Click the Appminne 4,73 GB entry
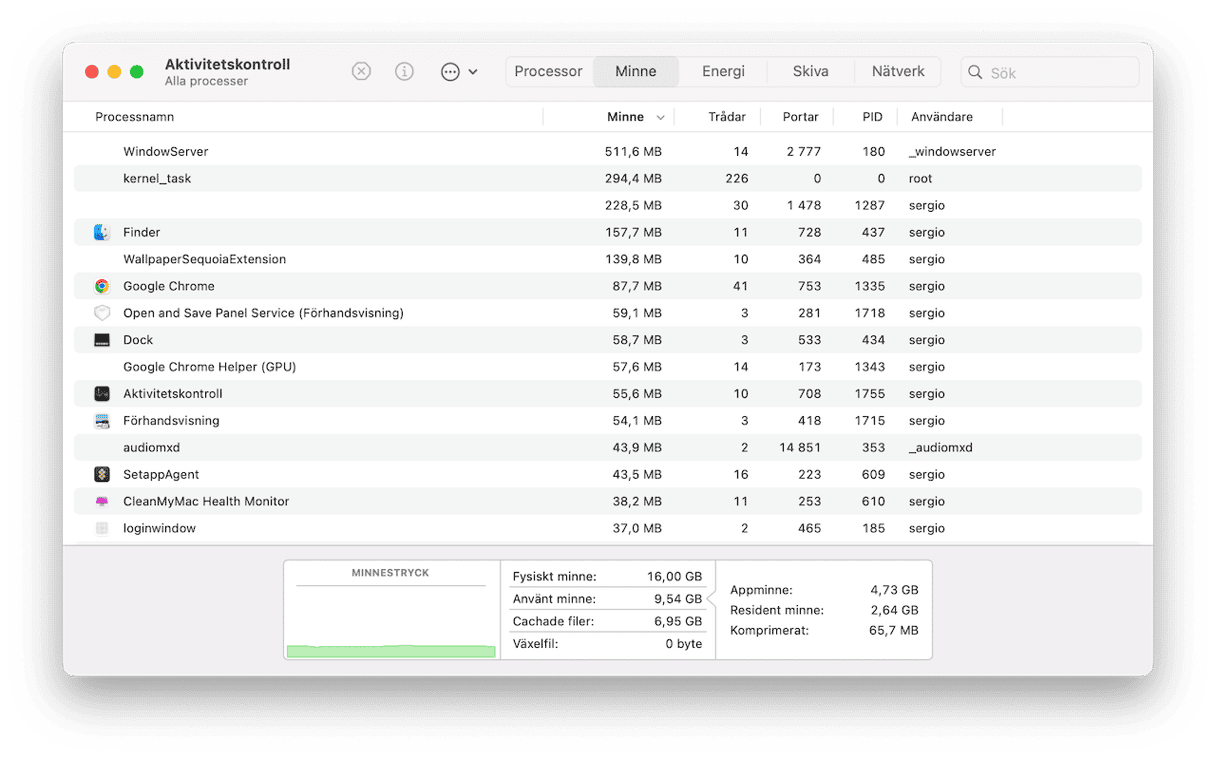Image resolution: width=1216 pixels, height=759 pixels. [x=824, y=590]
